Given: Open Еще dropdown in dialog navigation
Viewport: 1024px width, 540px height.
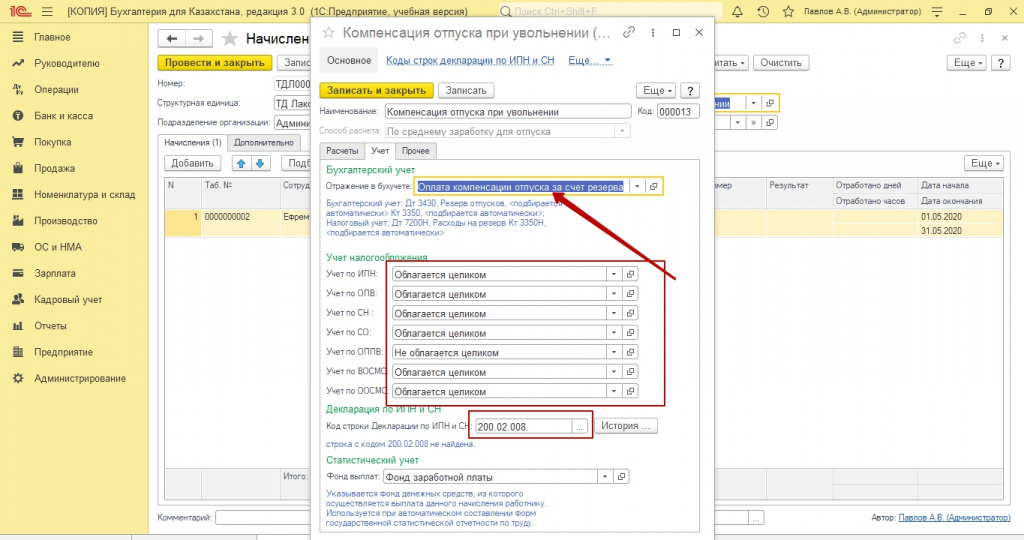Looking at the screenshot, I should coord(590,60).
